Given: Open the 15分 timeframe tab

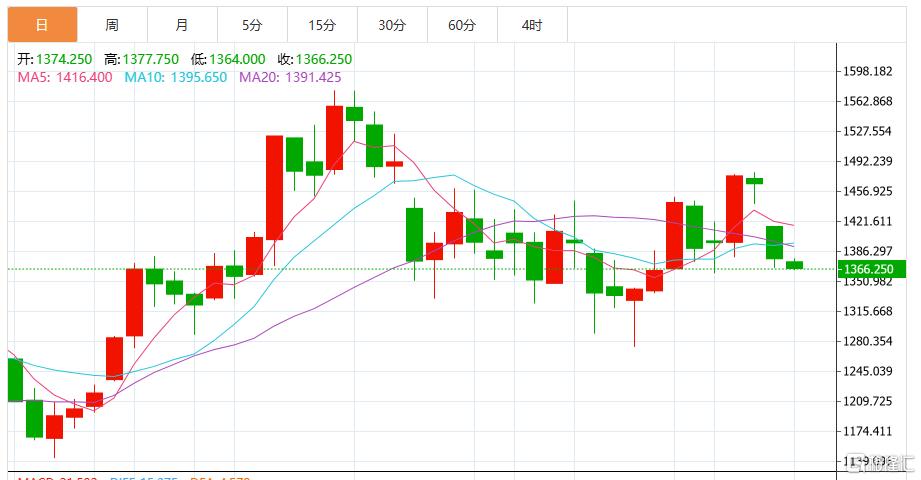Looking at the screenshot, I should [322, 25].
